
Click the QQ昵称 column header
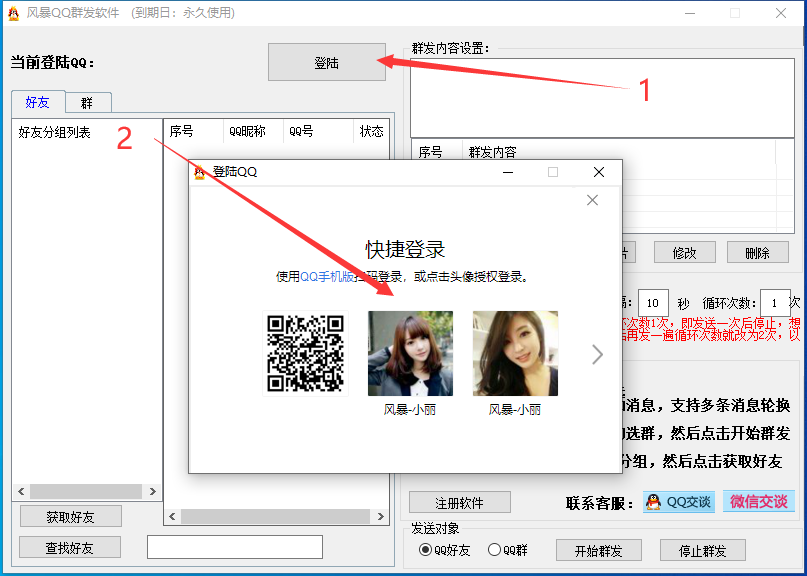(253, 132)
